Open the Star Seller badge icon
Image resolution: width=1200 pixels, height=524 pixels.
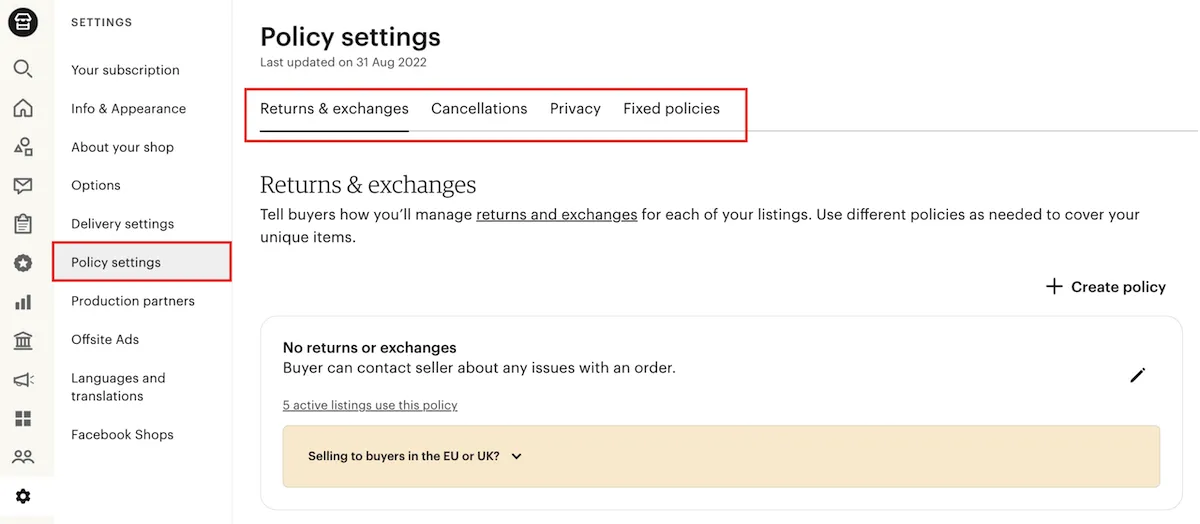pos(23,263)
